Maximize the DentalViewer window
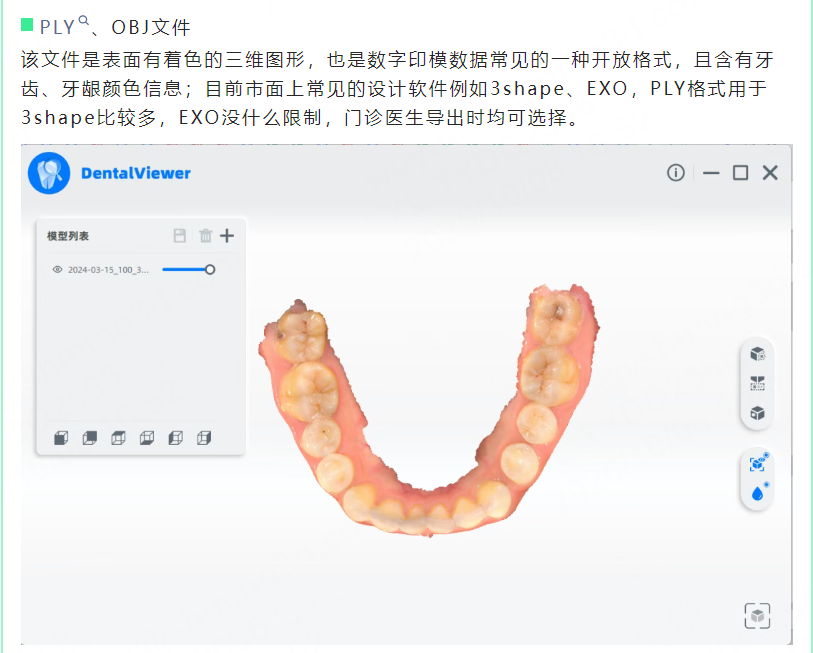The height and width of the screenshot is (653, 813). [740, 173]
